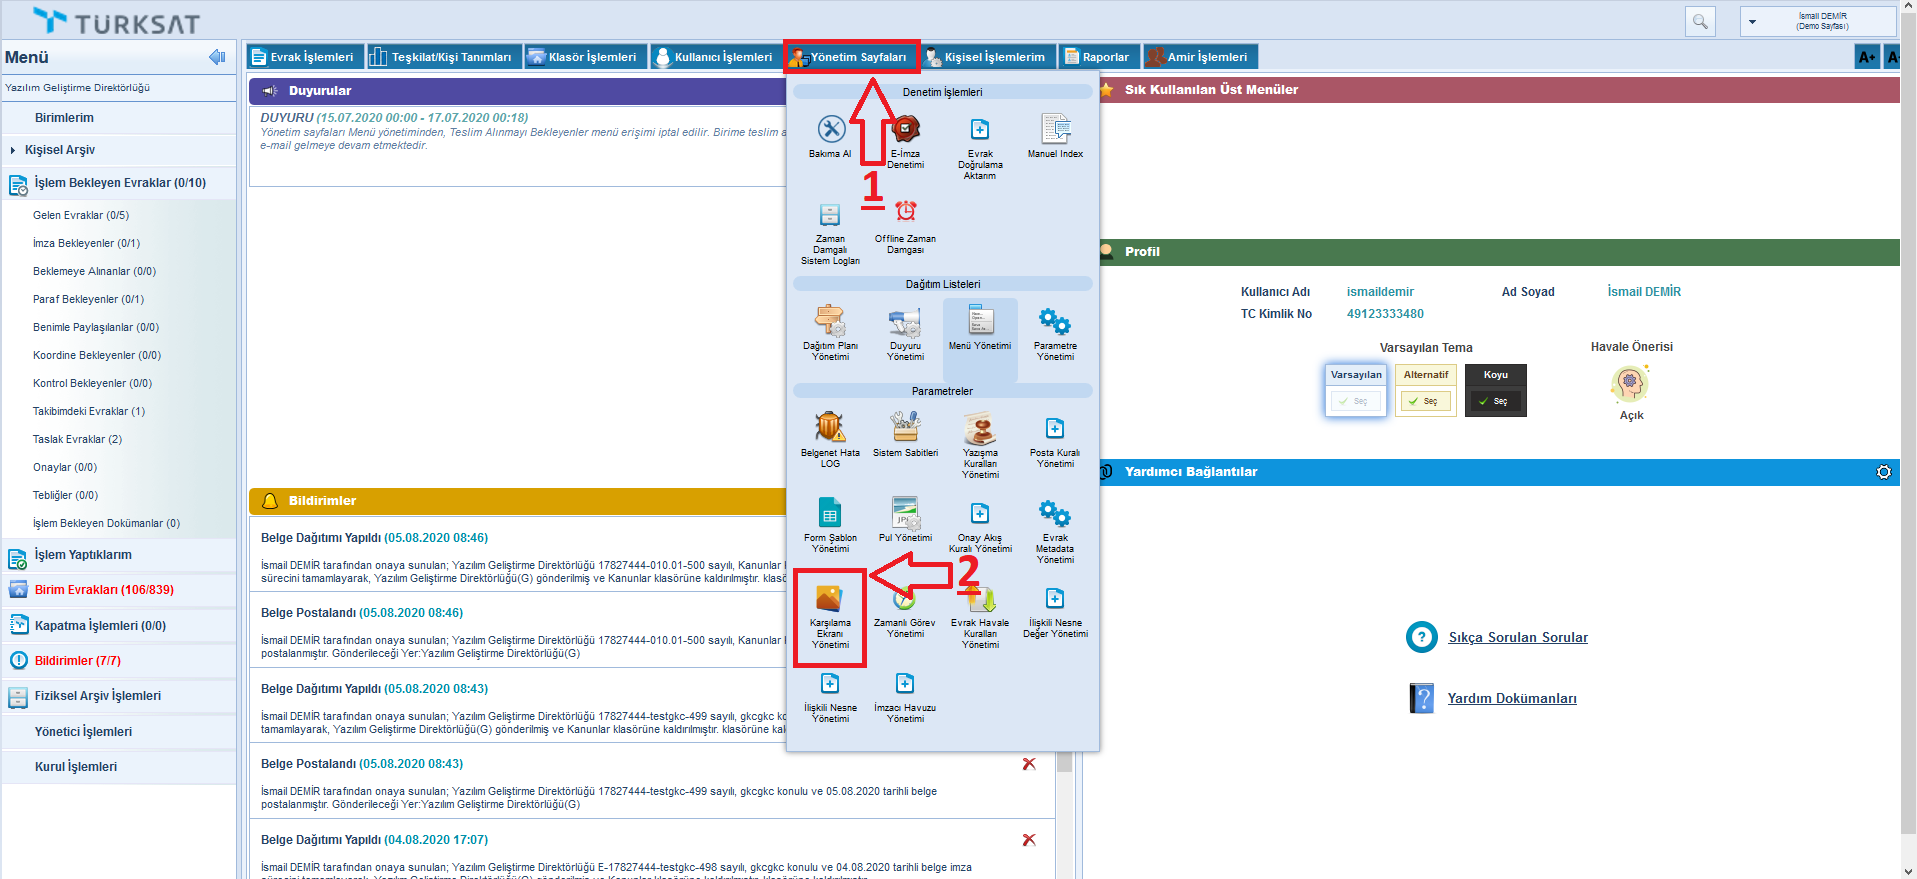Expand the Kişisel Arşiv tree item
Viewport: 1917px width, 879px height.
tap(13, 150)
